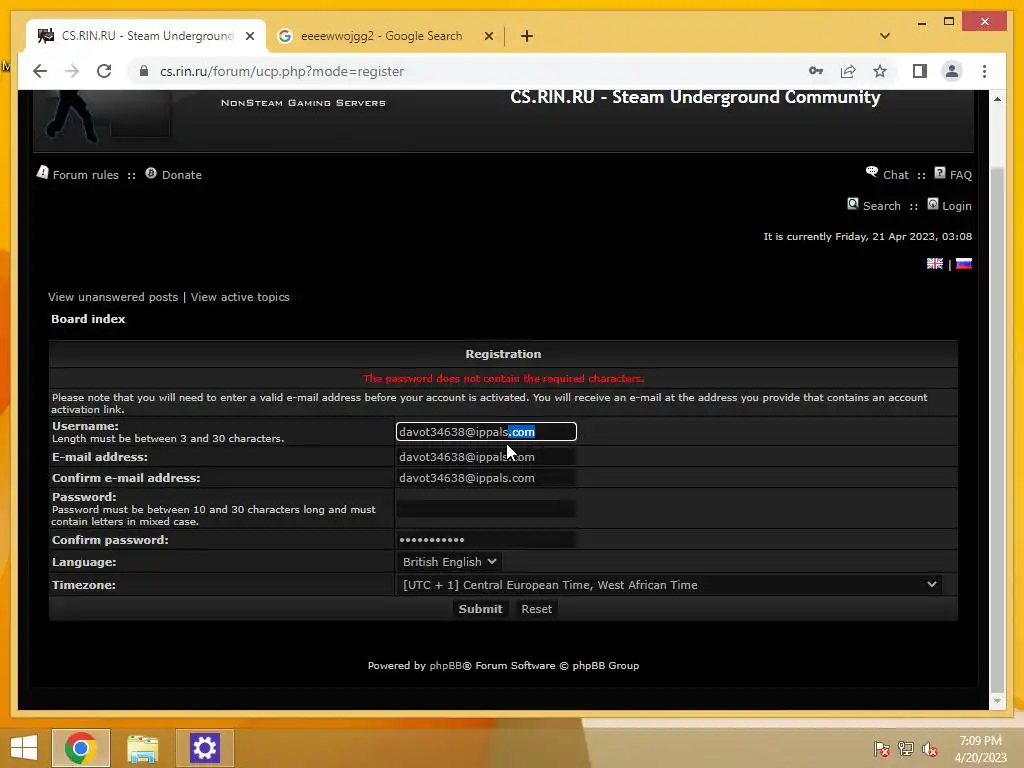The height and width of the screenshot is (768, 1024).
Task: Click the network tray icon
Action: [x=906, y=749]
